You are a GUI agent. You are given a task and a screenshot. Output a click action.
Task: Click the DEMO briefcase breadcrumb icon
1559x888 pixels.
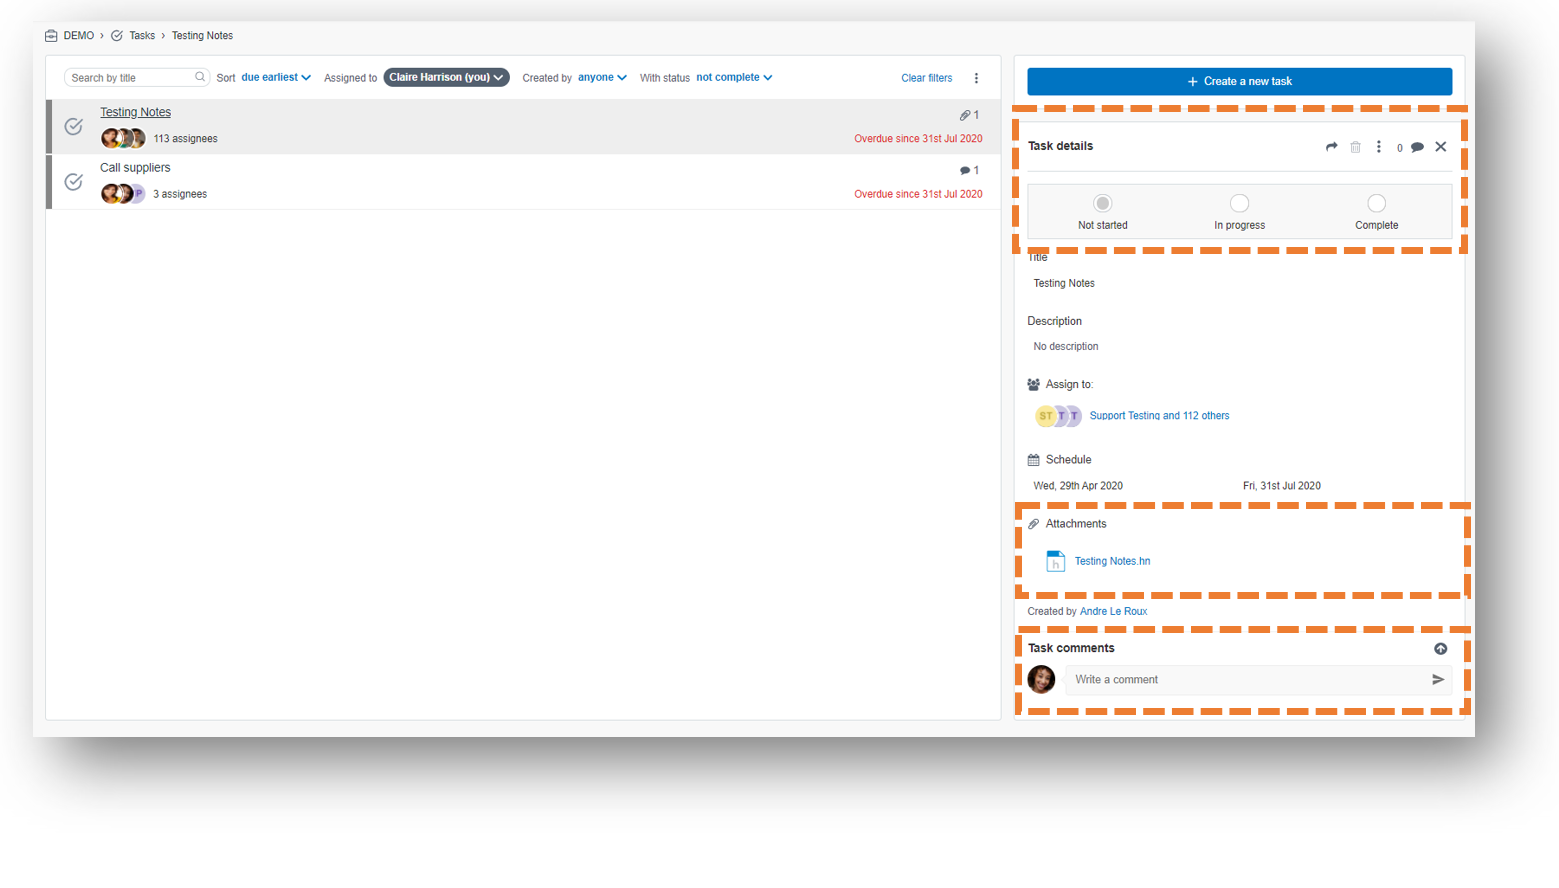[51, 36]
